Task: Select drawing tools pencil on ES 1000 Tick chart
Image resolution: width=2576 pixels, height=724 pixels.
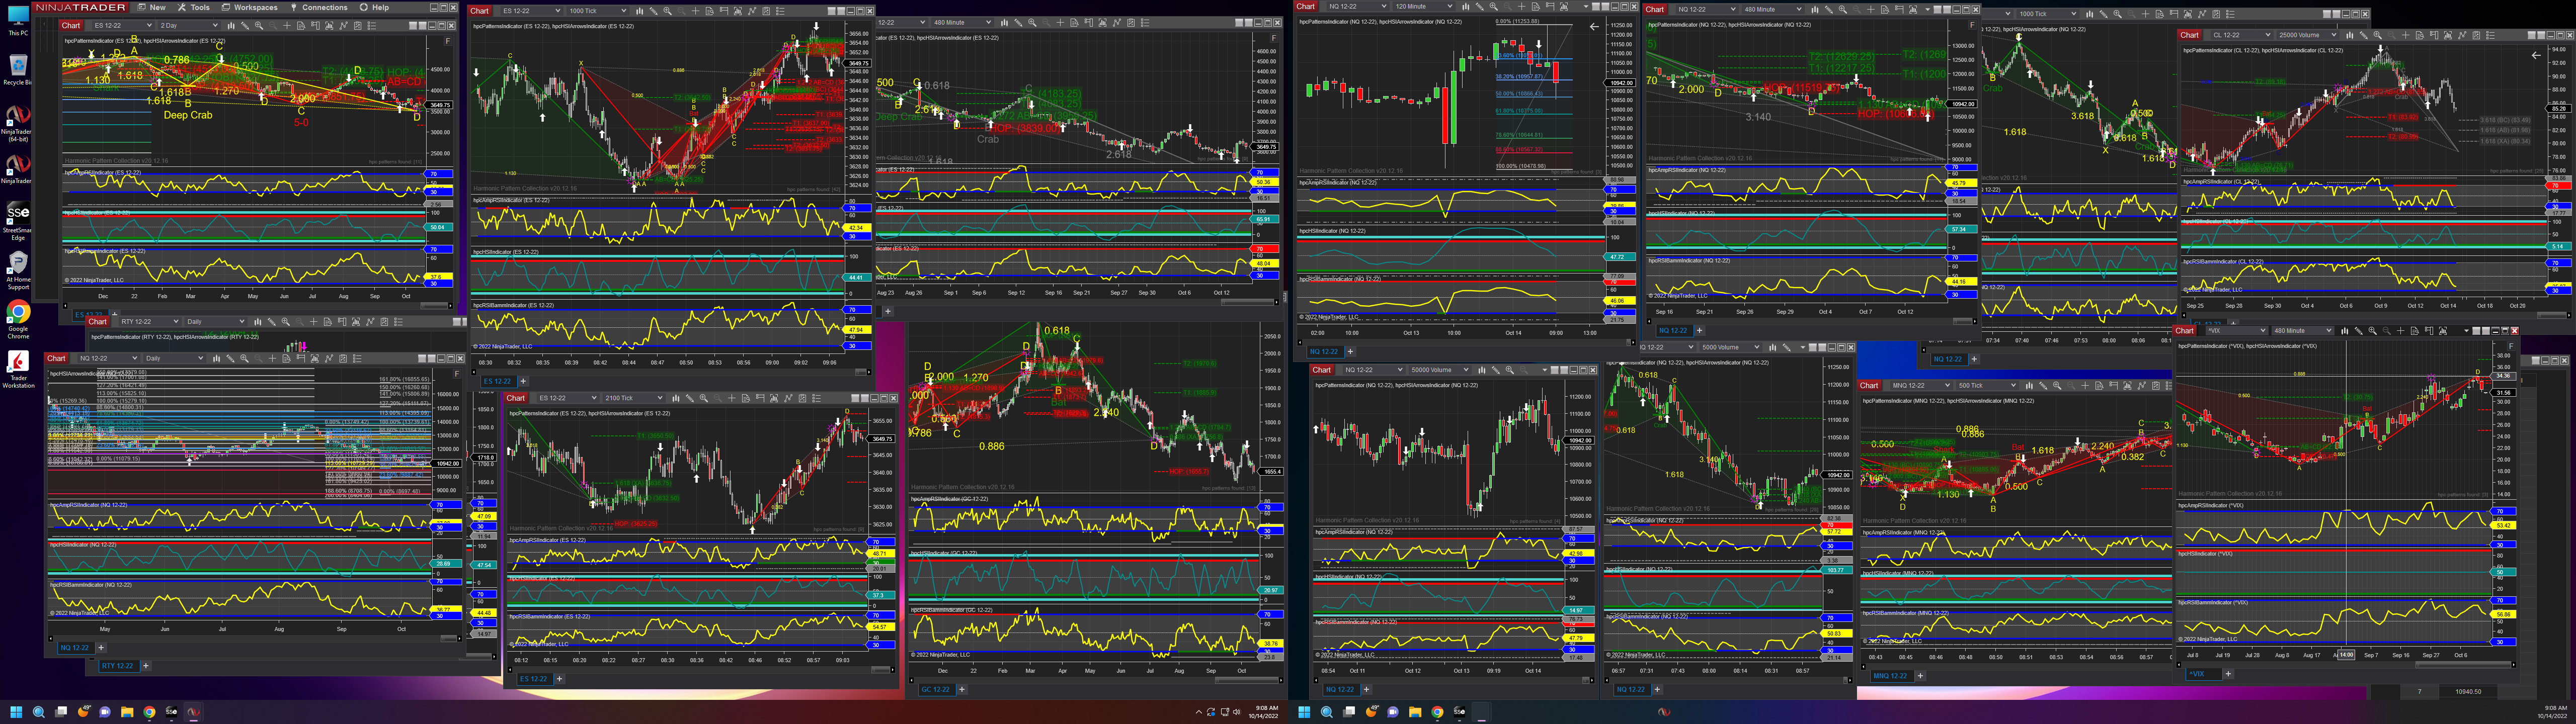Action: point(653,11)
